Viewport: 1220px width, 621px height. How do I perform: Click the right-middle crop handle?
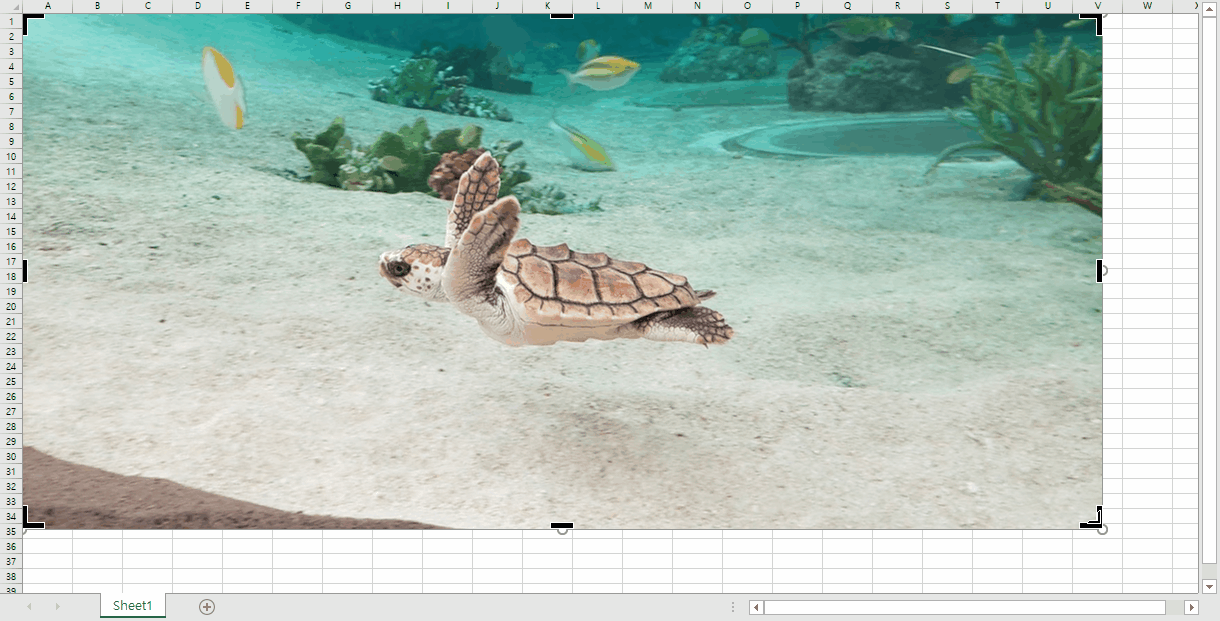1099,271
